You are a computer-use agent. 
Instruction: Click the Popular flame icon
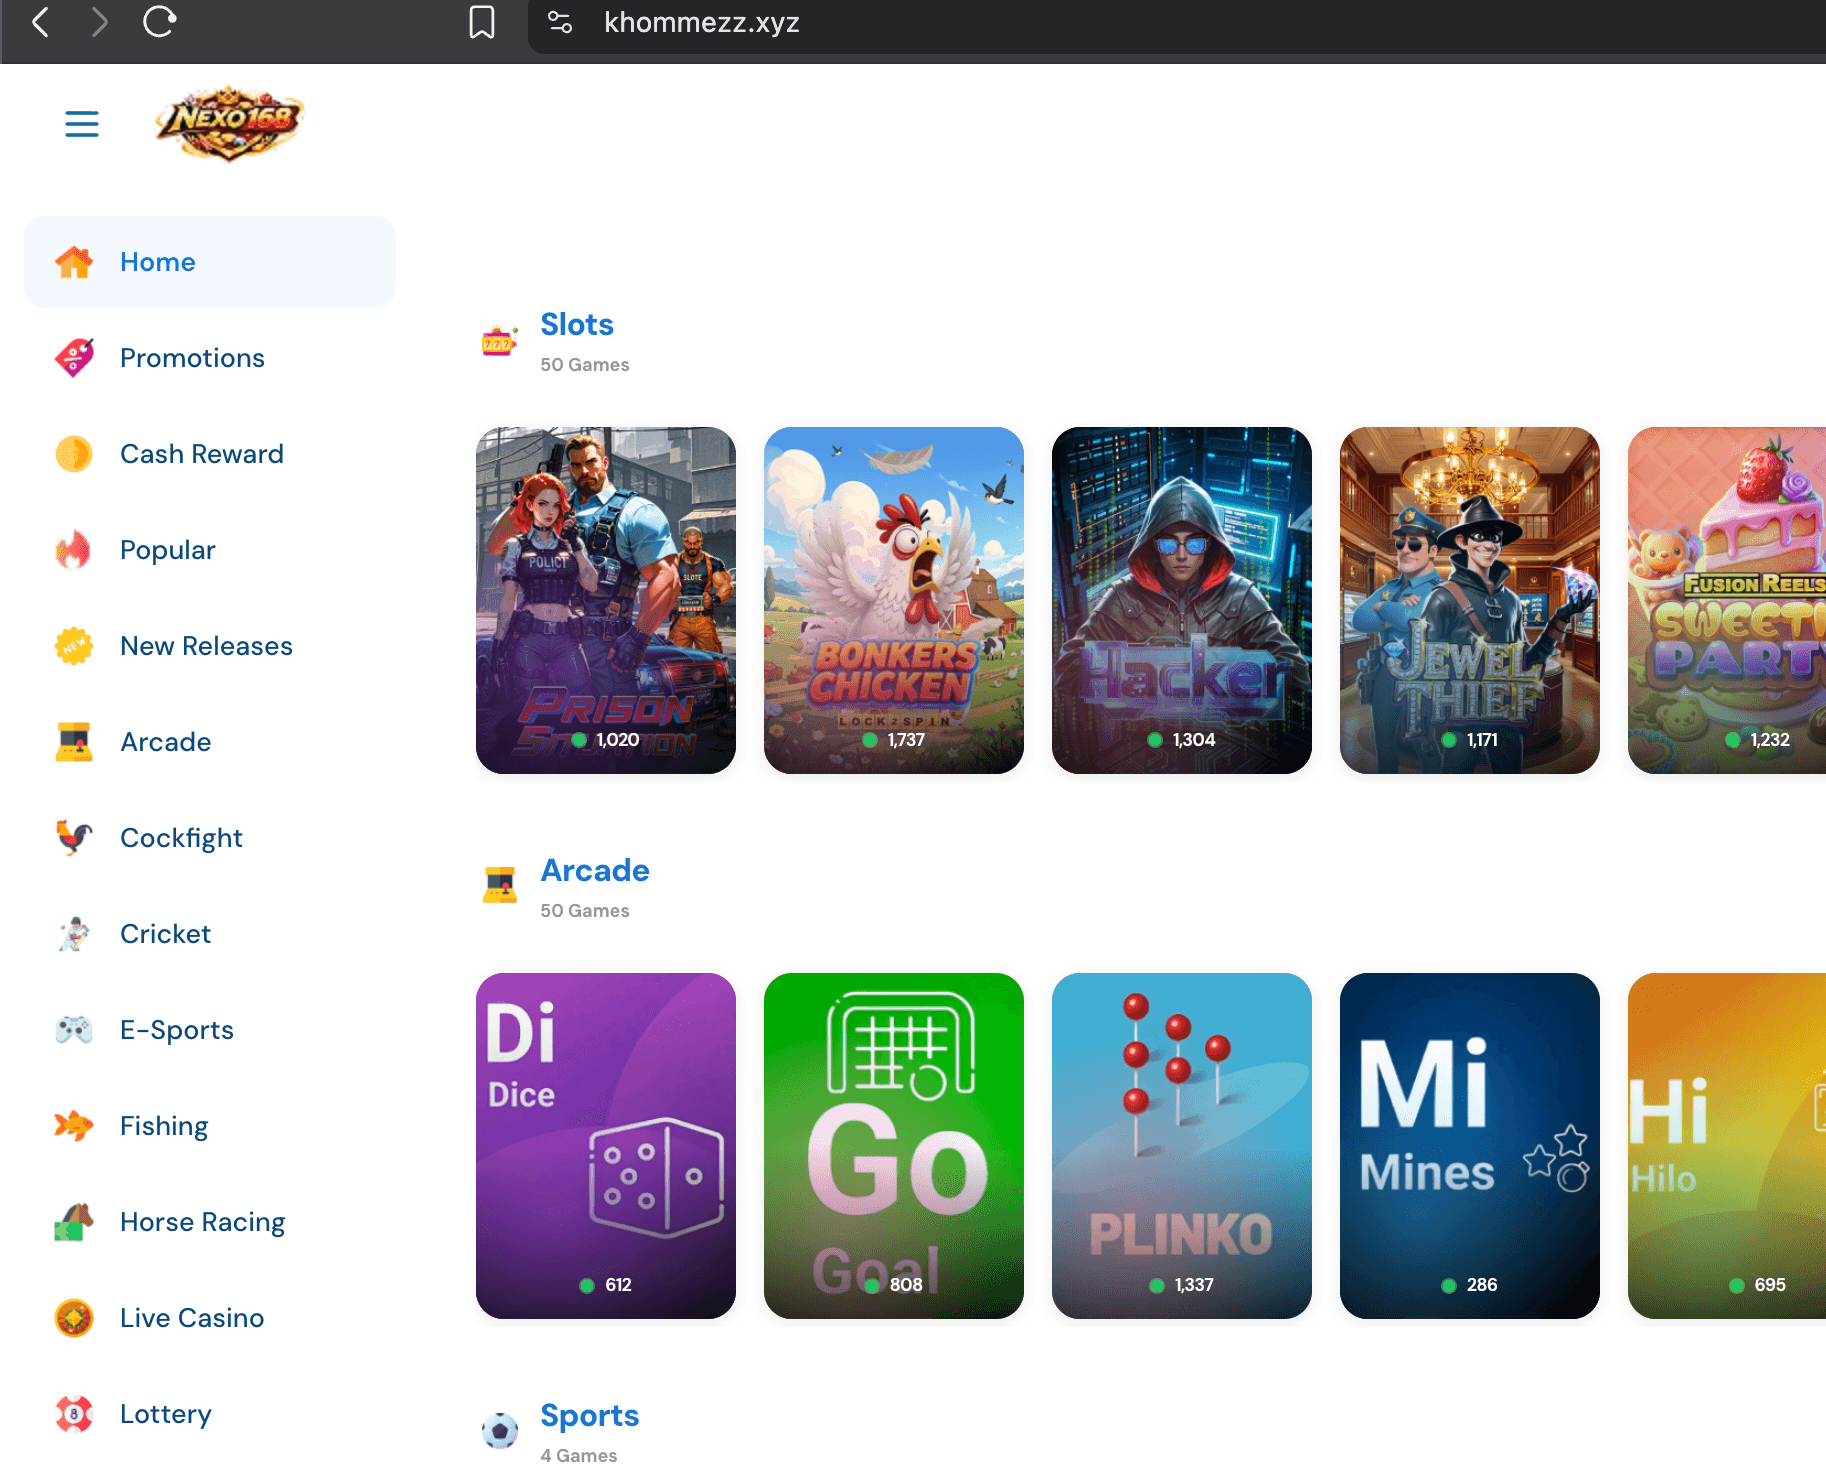click(x=74, y=550)
